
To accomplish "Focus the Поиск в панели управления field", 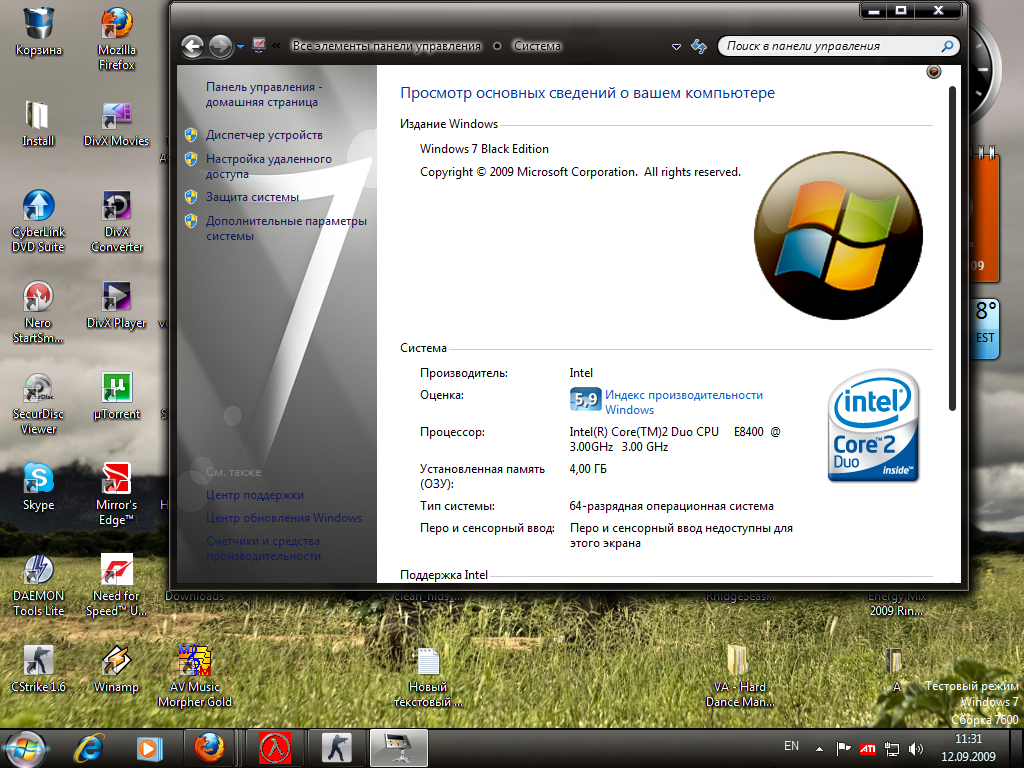I will 839,46.
